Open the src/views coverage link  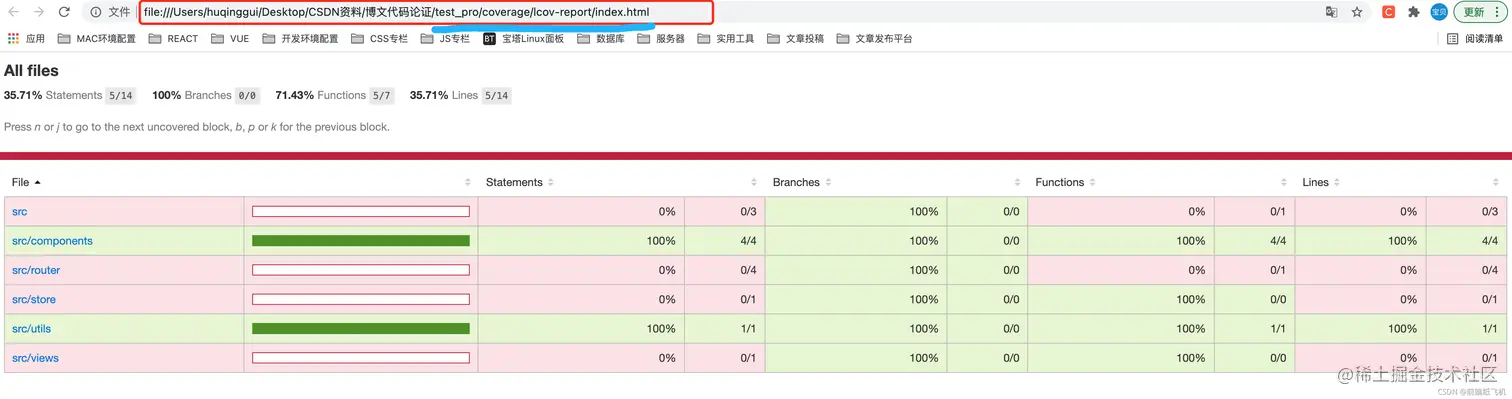point(35,358)
